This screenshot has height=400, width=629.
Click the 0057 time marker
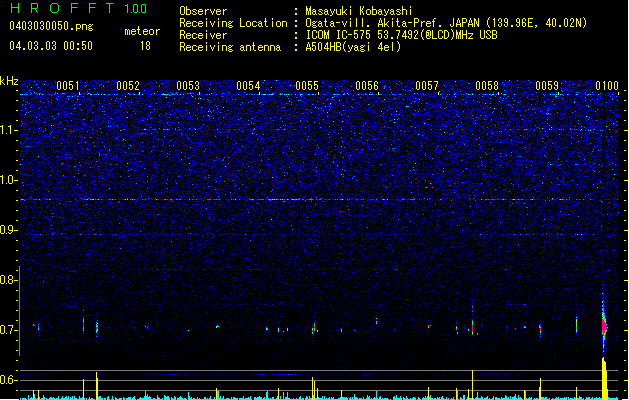pos(427,86)
